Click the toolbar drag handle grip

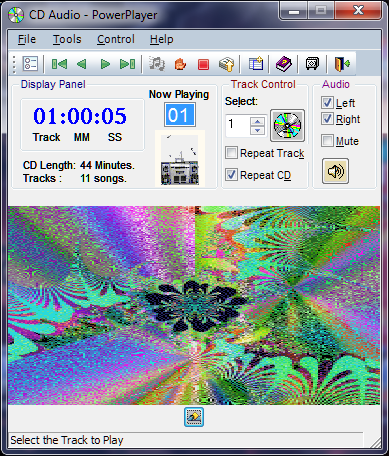click(14, 64)
